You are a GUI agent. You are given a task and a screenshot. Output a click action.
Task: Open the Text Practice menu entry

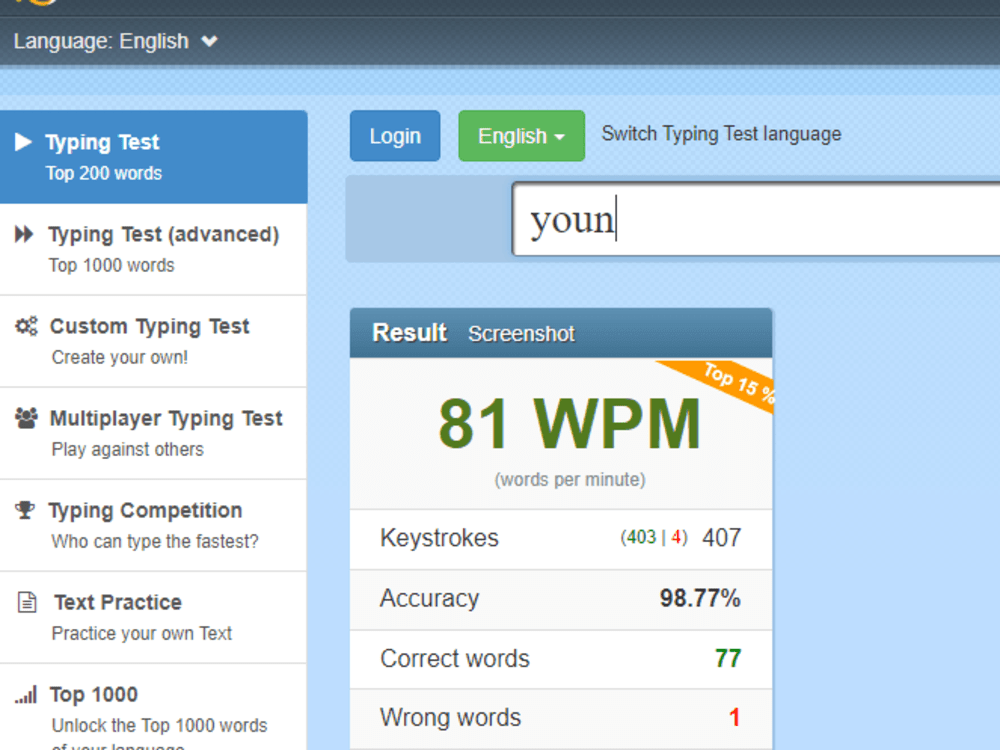[x=154, y=617]
